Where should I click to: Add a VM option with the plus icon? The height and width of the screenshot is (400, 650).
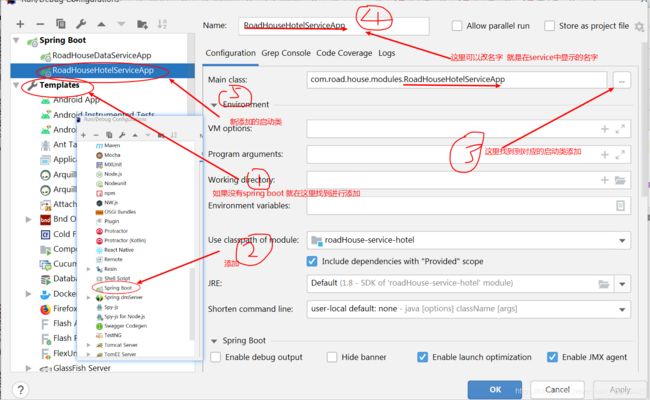point(605,129)
